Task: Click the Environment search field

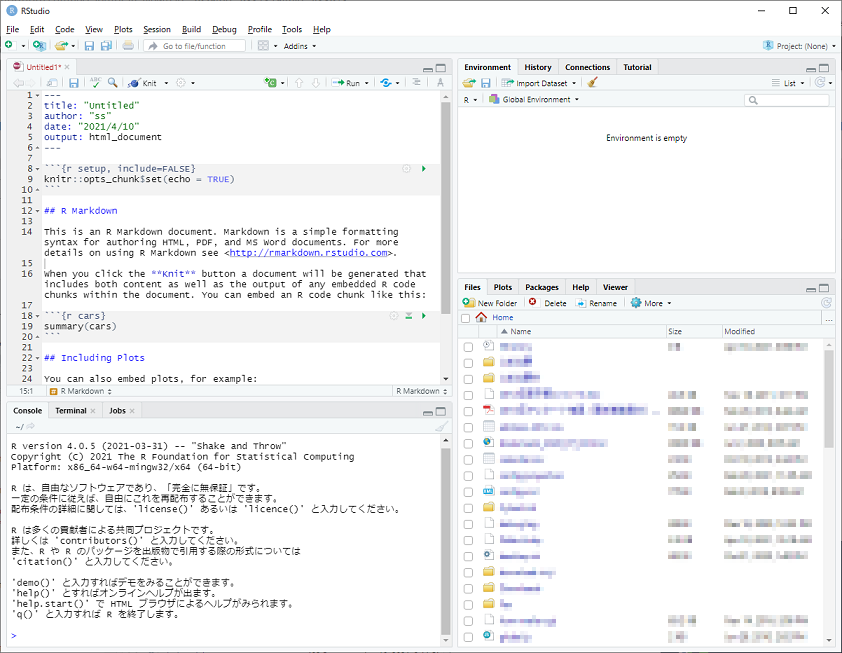Action: coord(787,100)
